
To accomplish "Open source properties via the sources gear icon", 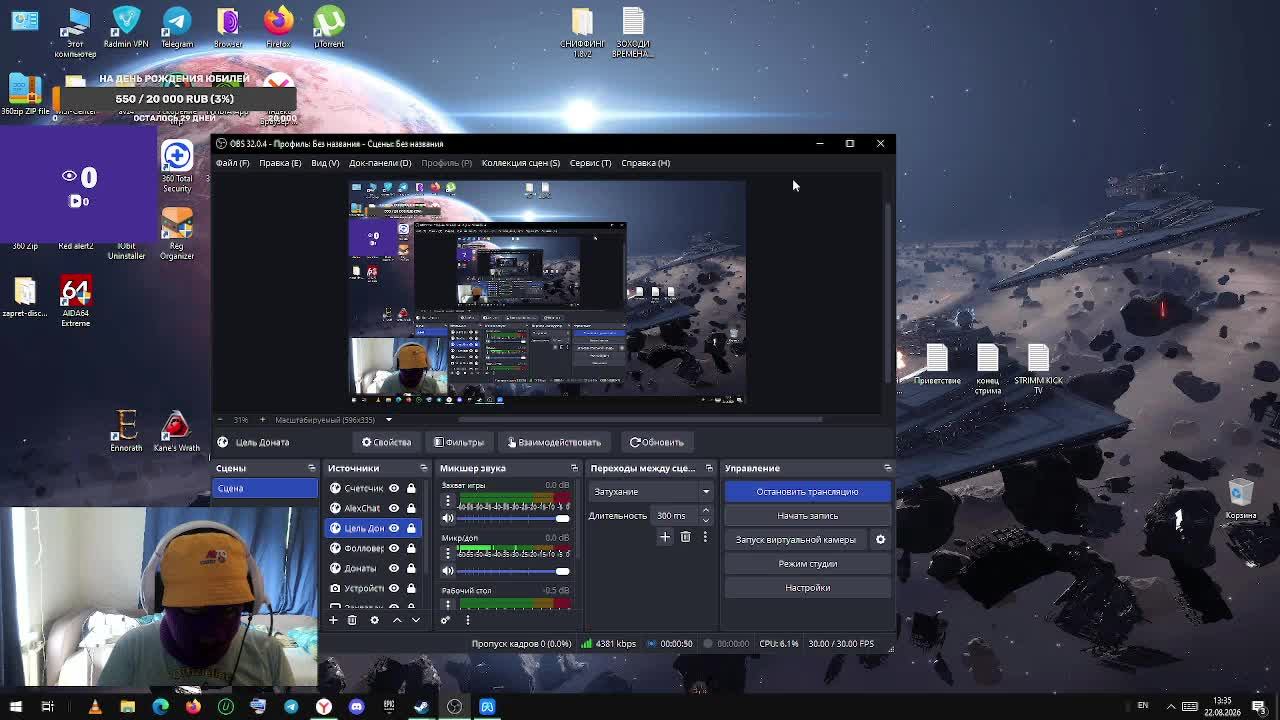I will click(374, 620).
